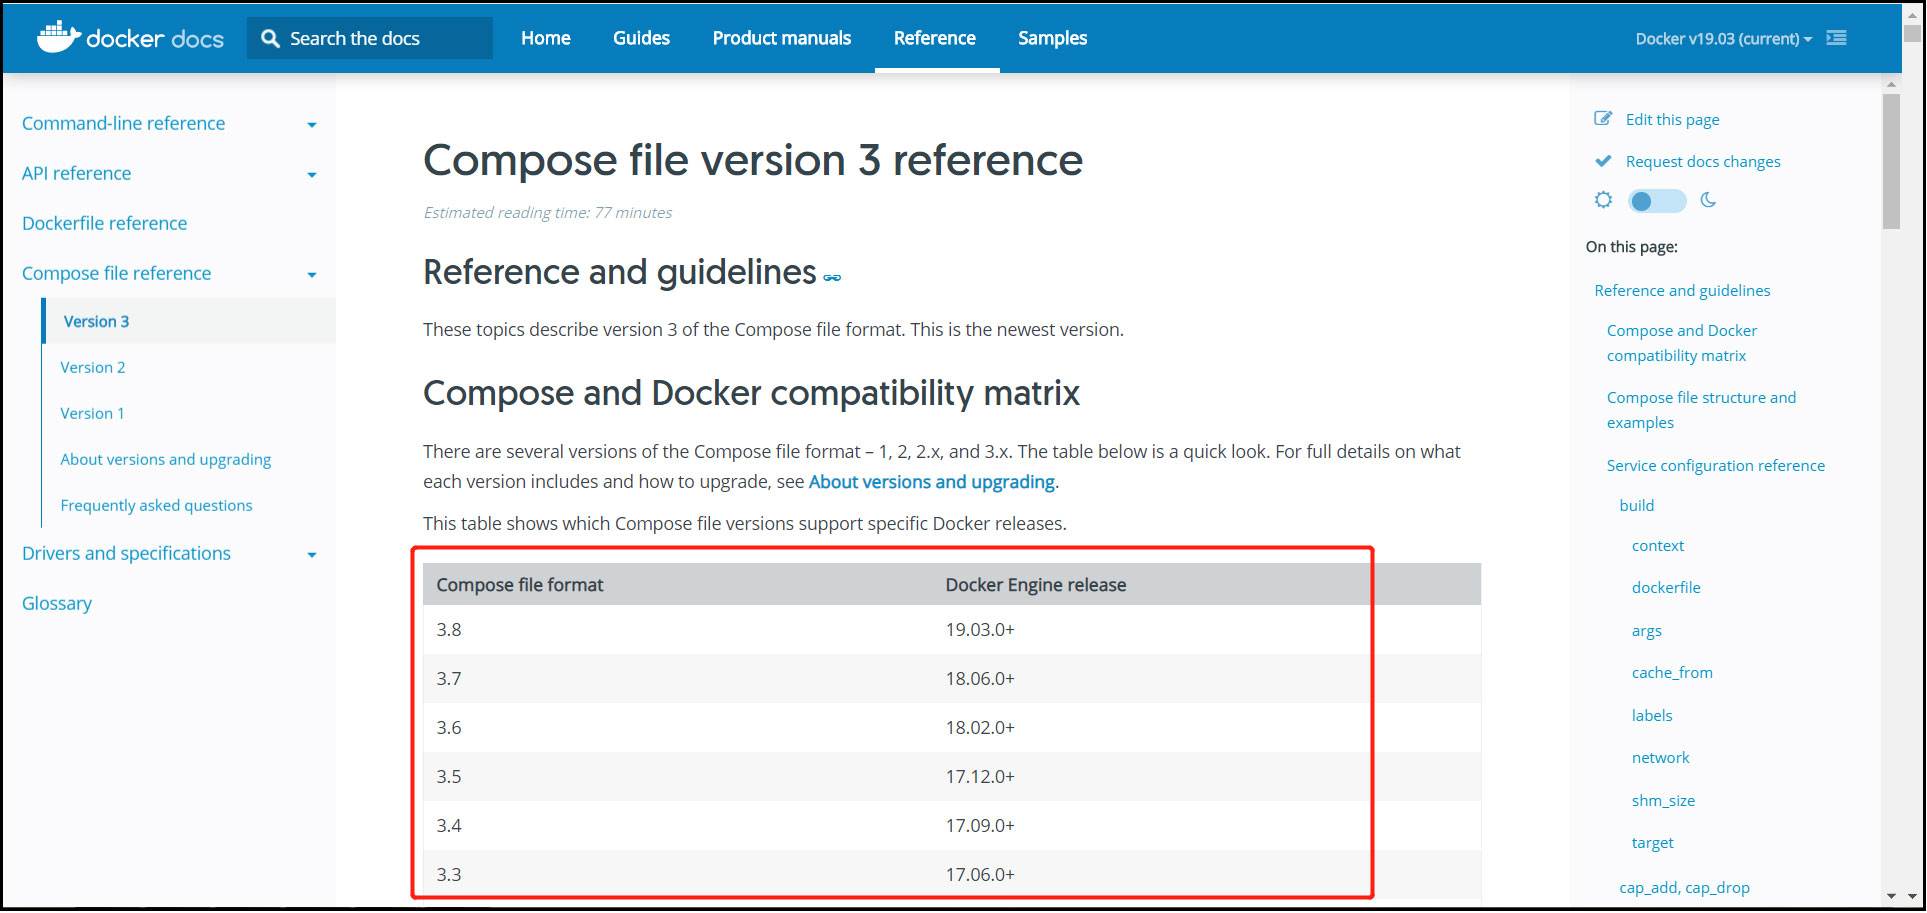Open the Product manuals menu
The width and height of the screenshot is (1927, 913).
781,38
